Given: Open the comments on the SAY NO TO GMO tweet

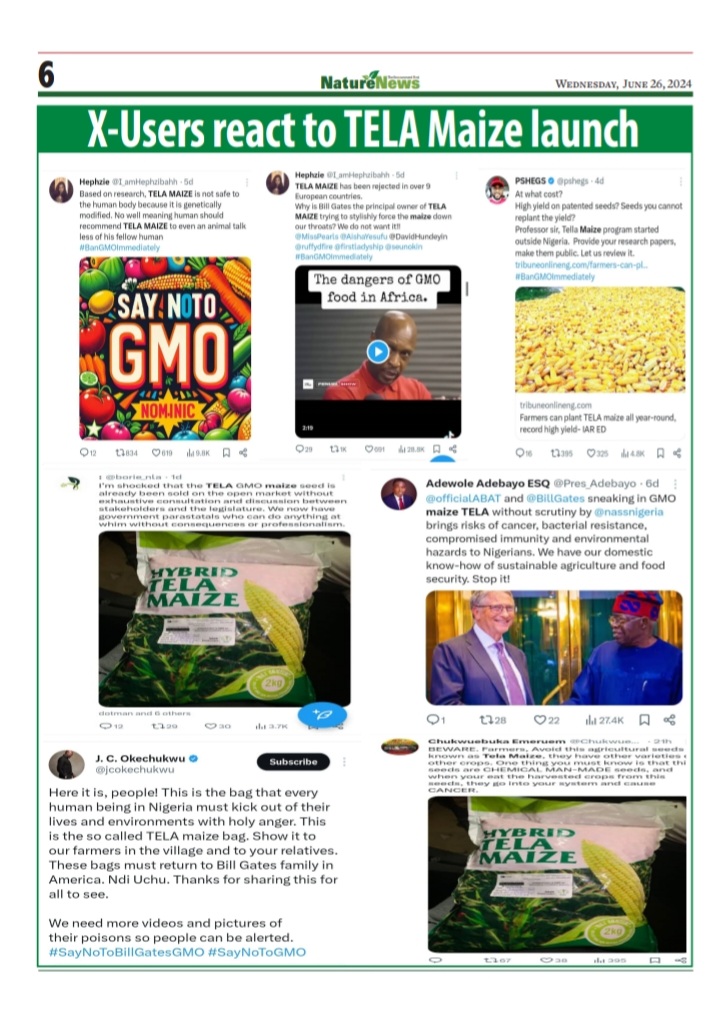Looking at the screenshot, I should (88, 453).
